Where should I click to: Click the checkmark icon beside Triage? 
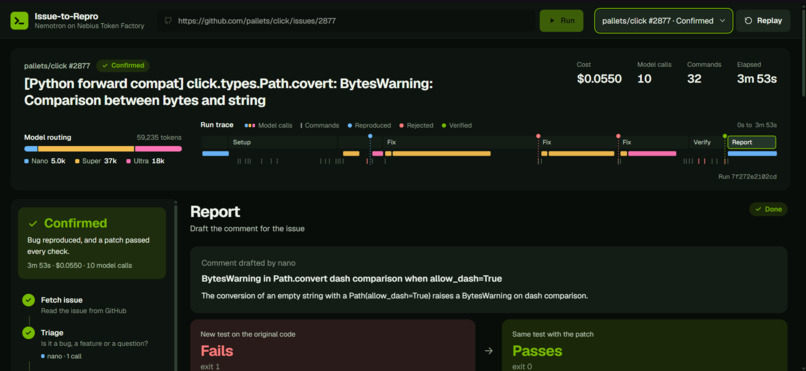(x=28, y=333)
